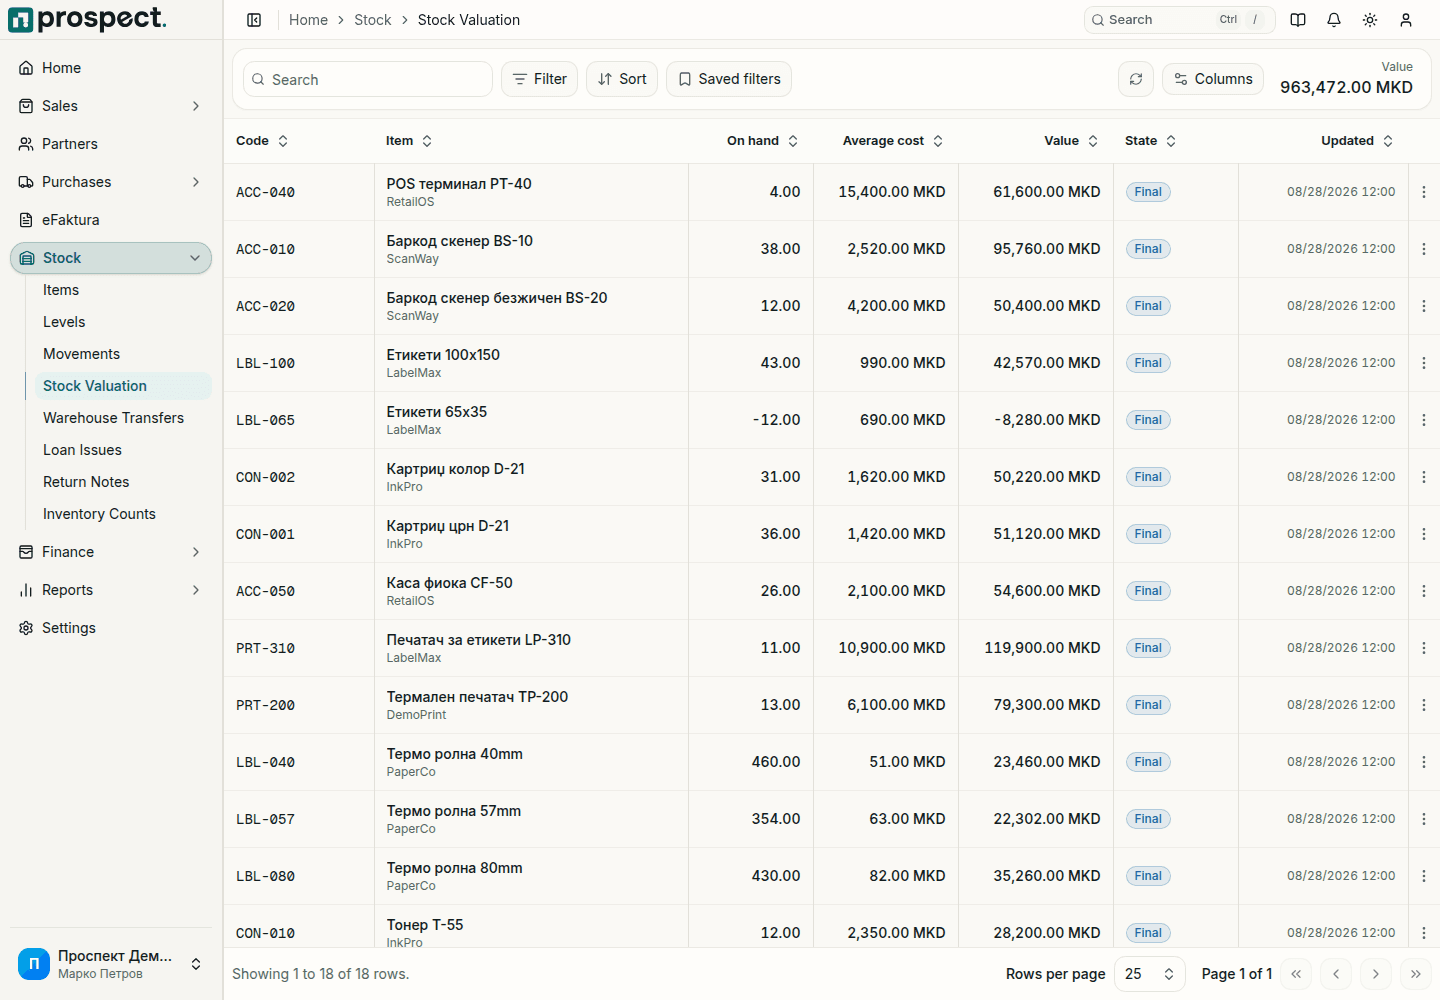This screenshot has height=1000, width=1440.
Task: Open row actions for PRT-310
Action: point(1424,648)
